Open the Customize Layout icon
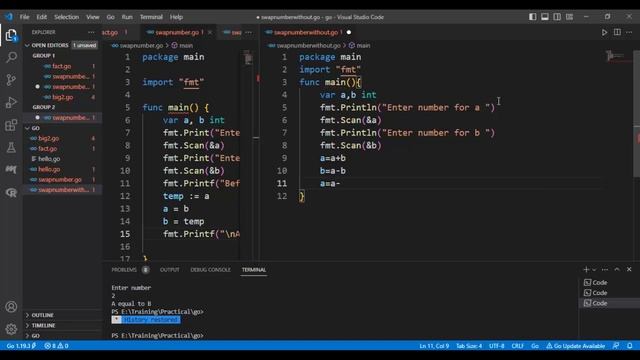Image resolution: width=640 pixels, height=360 pixels. click(x=569, y=17)
